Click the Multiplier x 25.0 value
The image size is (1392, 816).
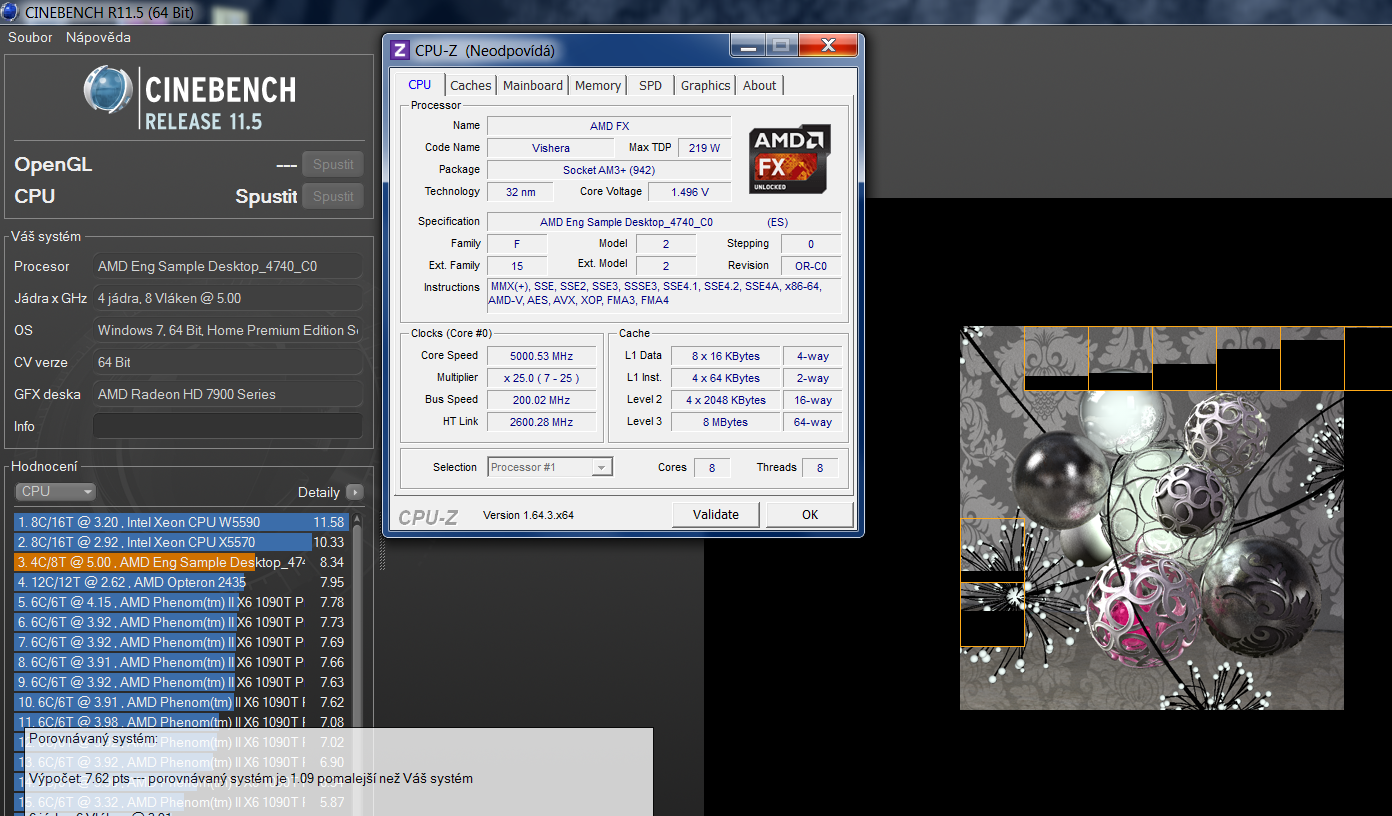tap(541, 378)
